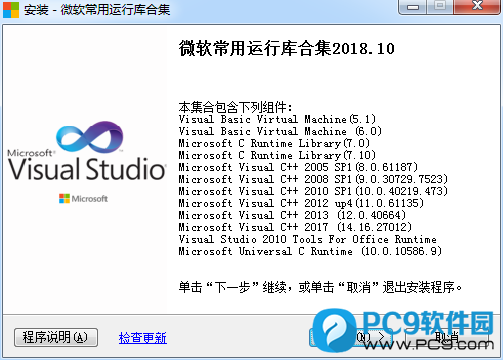The height and width of the screenshot is (360, 503).
Task: Open 程序说明(A) program description
Action: click(56, 337)
